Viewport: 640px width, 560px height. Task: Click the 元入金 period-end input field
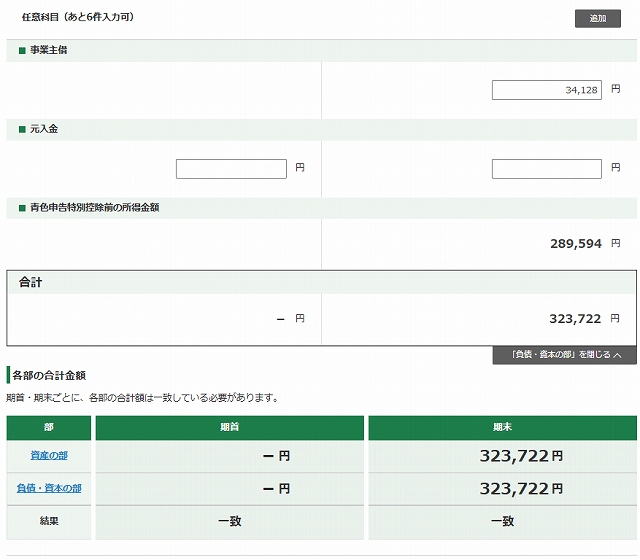[546, 169]
